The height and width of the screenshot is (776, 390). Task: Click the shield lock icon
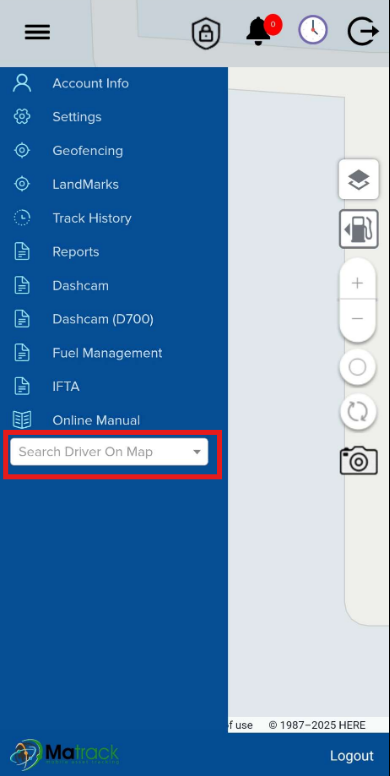click(x=205, y=33)
